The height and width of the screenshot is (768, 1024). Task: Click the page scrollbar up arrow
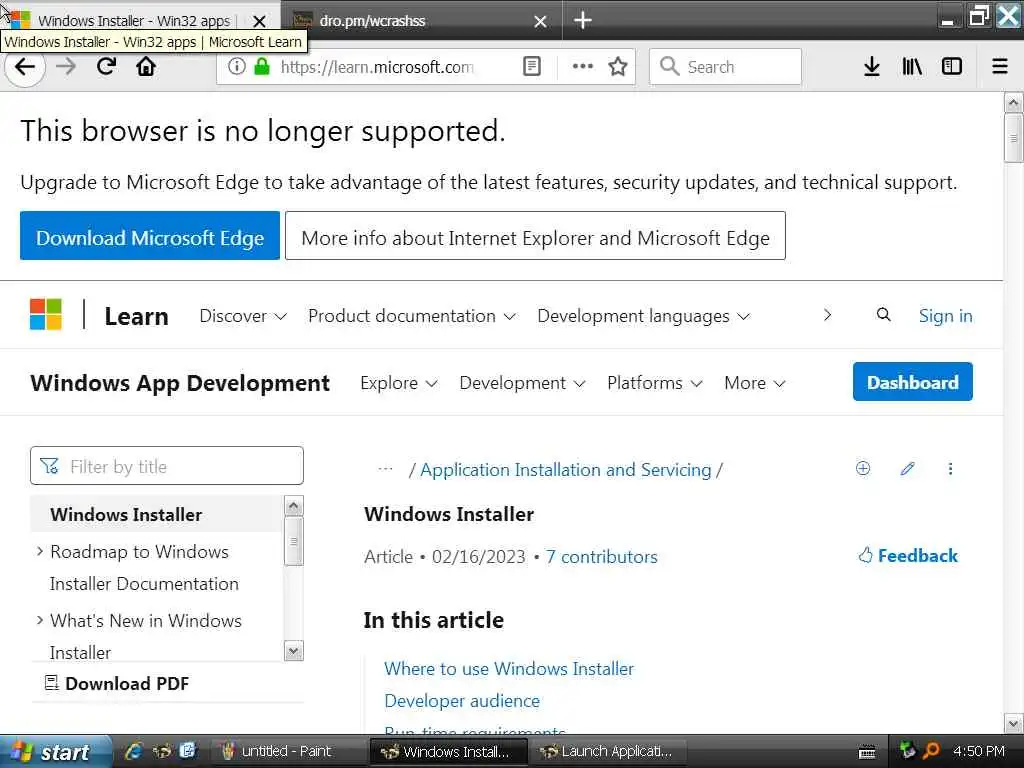[x=1013, y=103]
